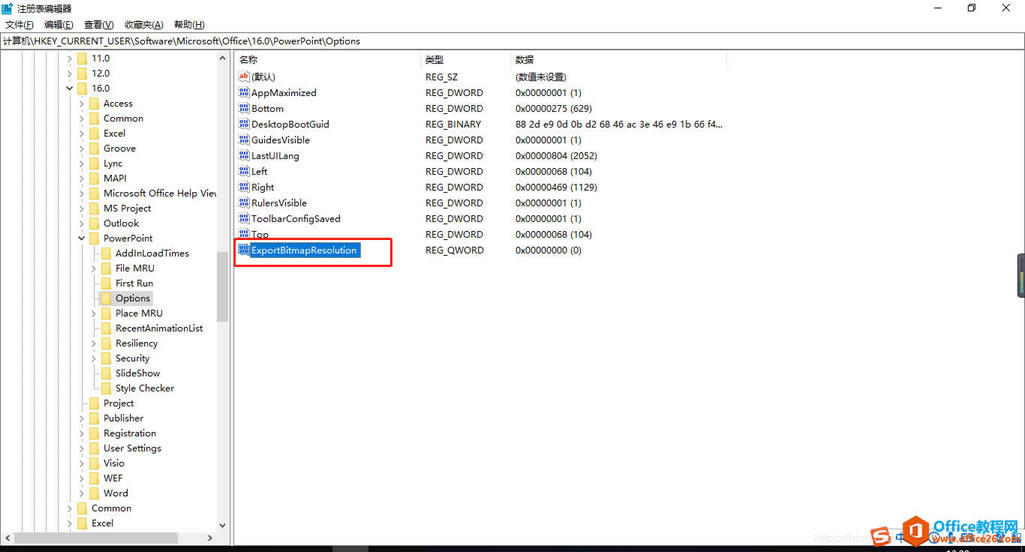Screen dimensions: 1025x552
Task: Select the DesktopBootGuid binary value icon
Action: [244, 124]
